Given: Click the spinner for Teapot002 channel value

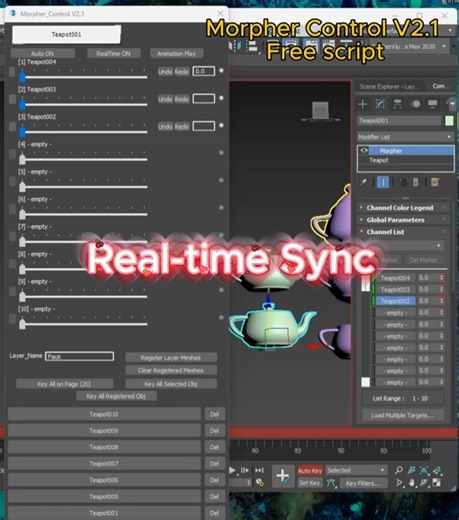Looking at the screenshot, I should tap(442, 301).
